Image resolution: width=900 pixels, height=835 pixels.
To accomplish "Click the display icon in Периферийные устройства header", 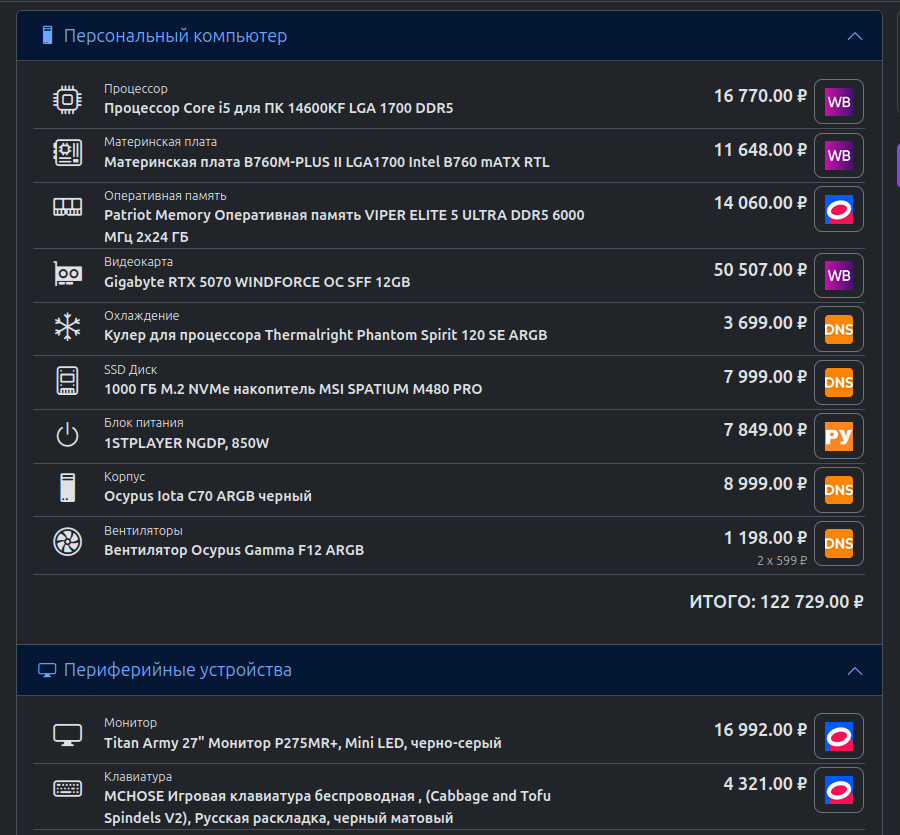I will click(x=47, y=670).
